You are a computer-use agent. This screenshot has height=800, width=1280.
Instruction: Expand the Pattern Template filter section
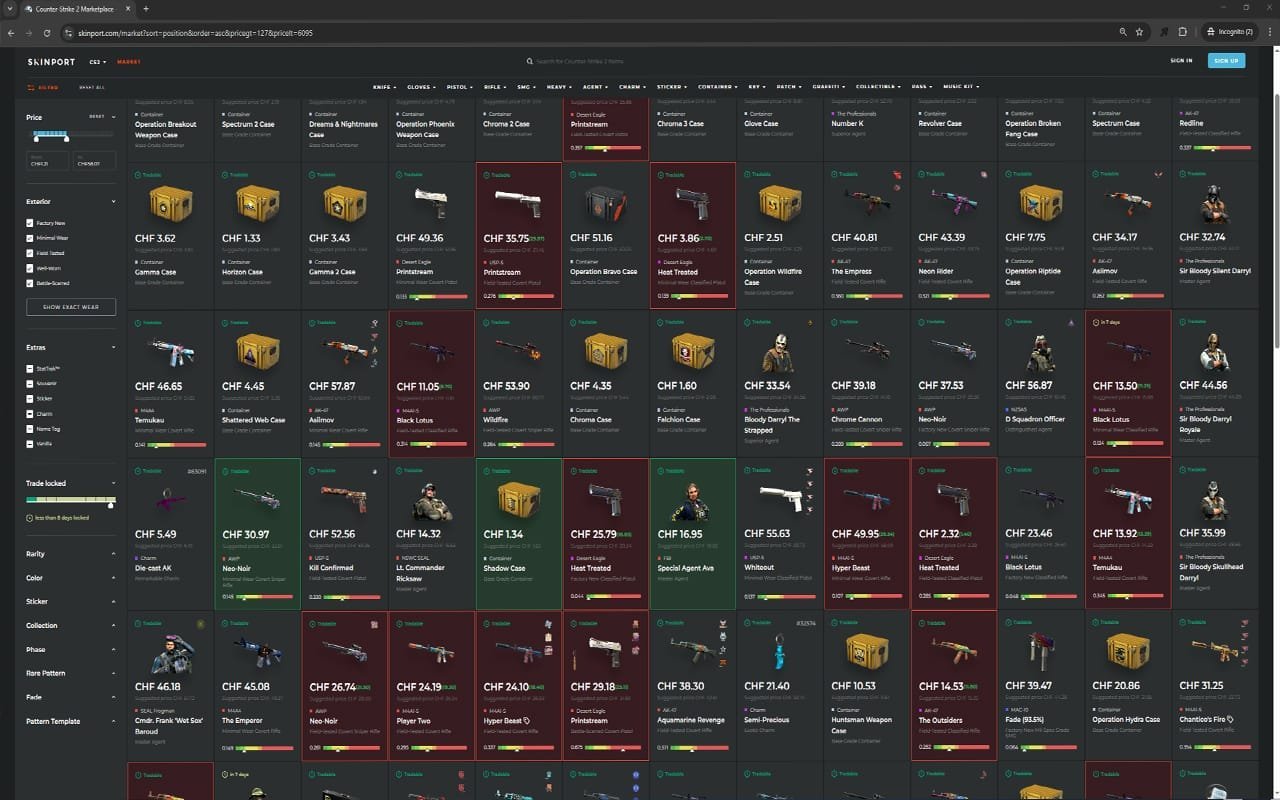(70, 721)
